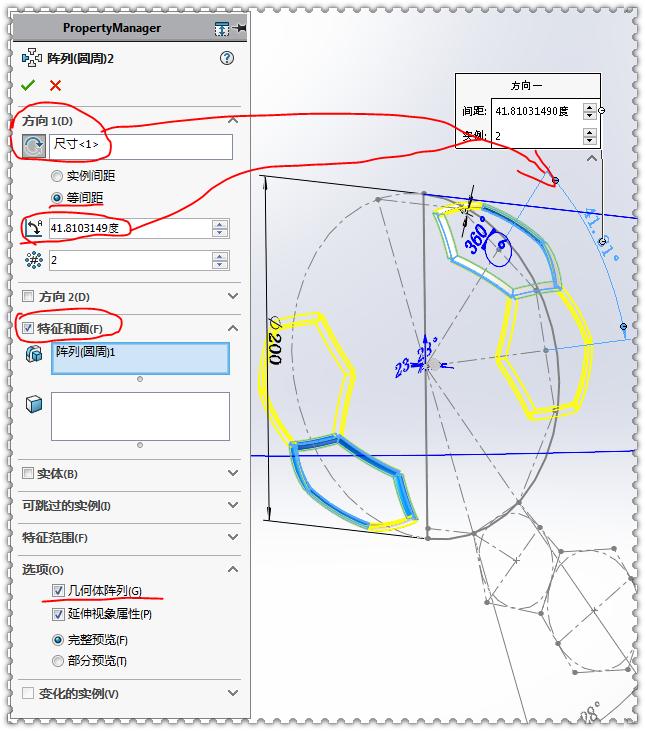Click the 41.8103149度 angle field
The height and width of the screenshot is (731, 645).
130,228
